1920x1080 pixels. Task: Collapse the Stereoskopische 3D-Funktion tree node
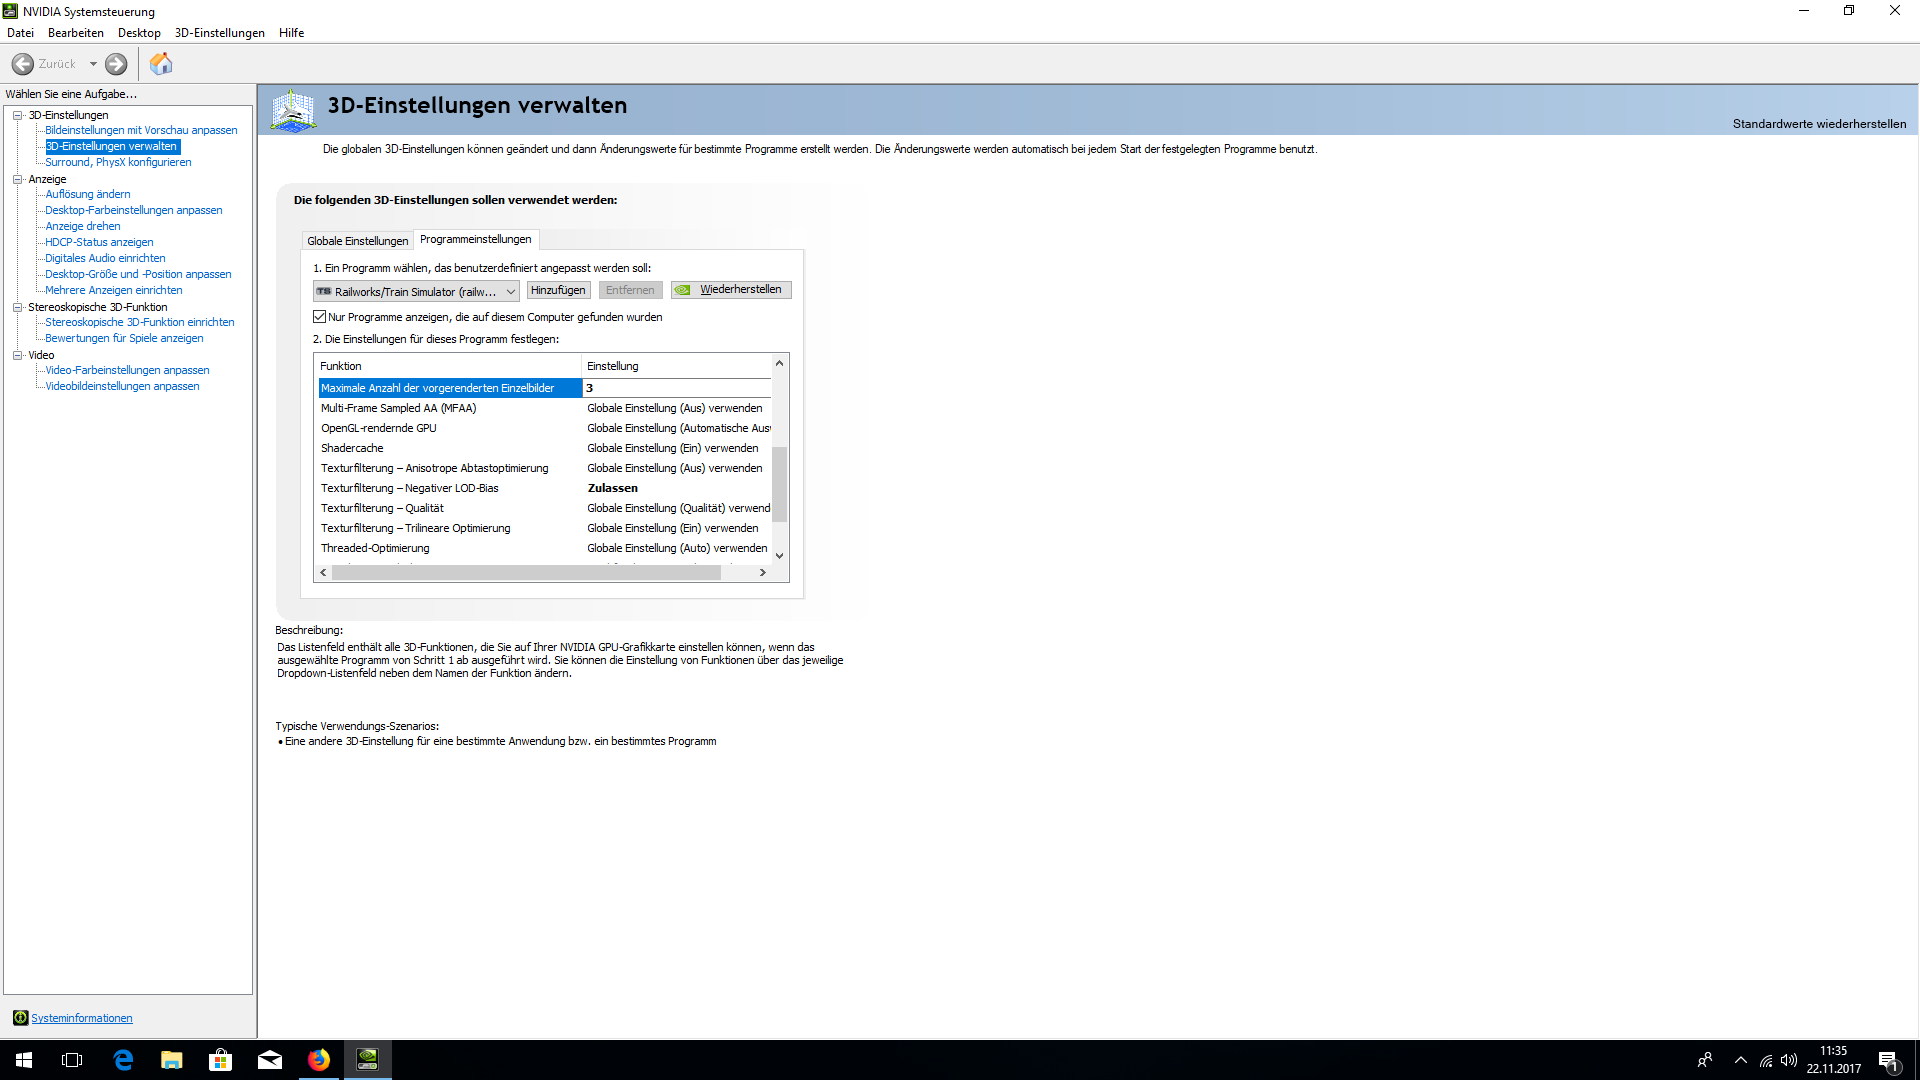(17, 307)
